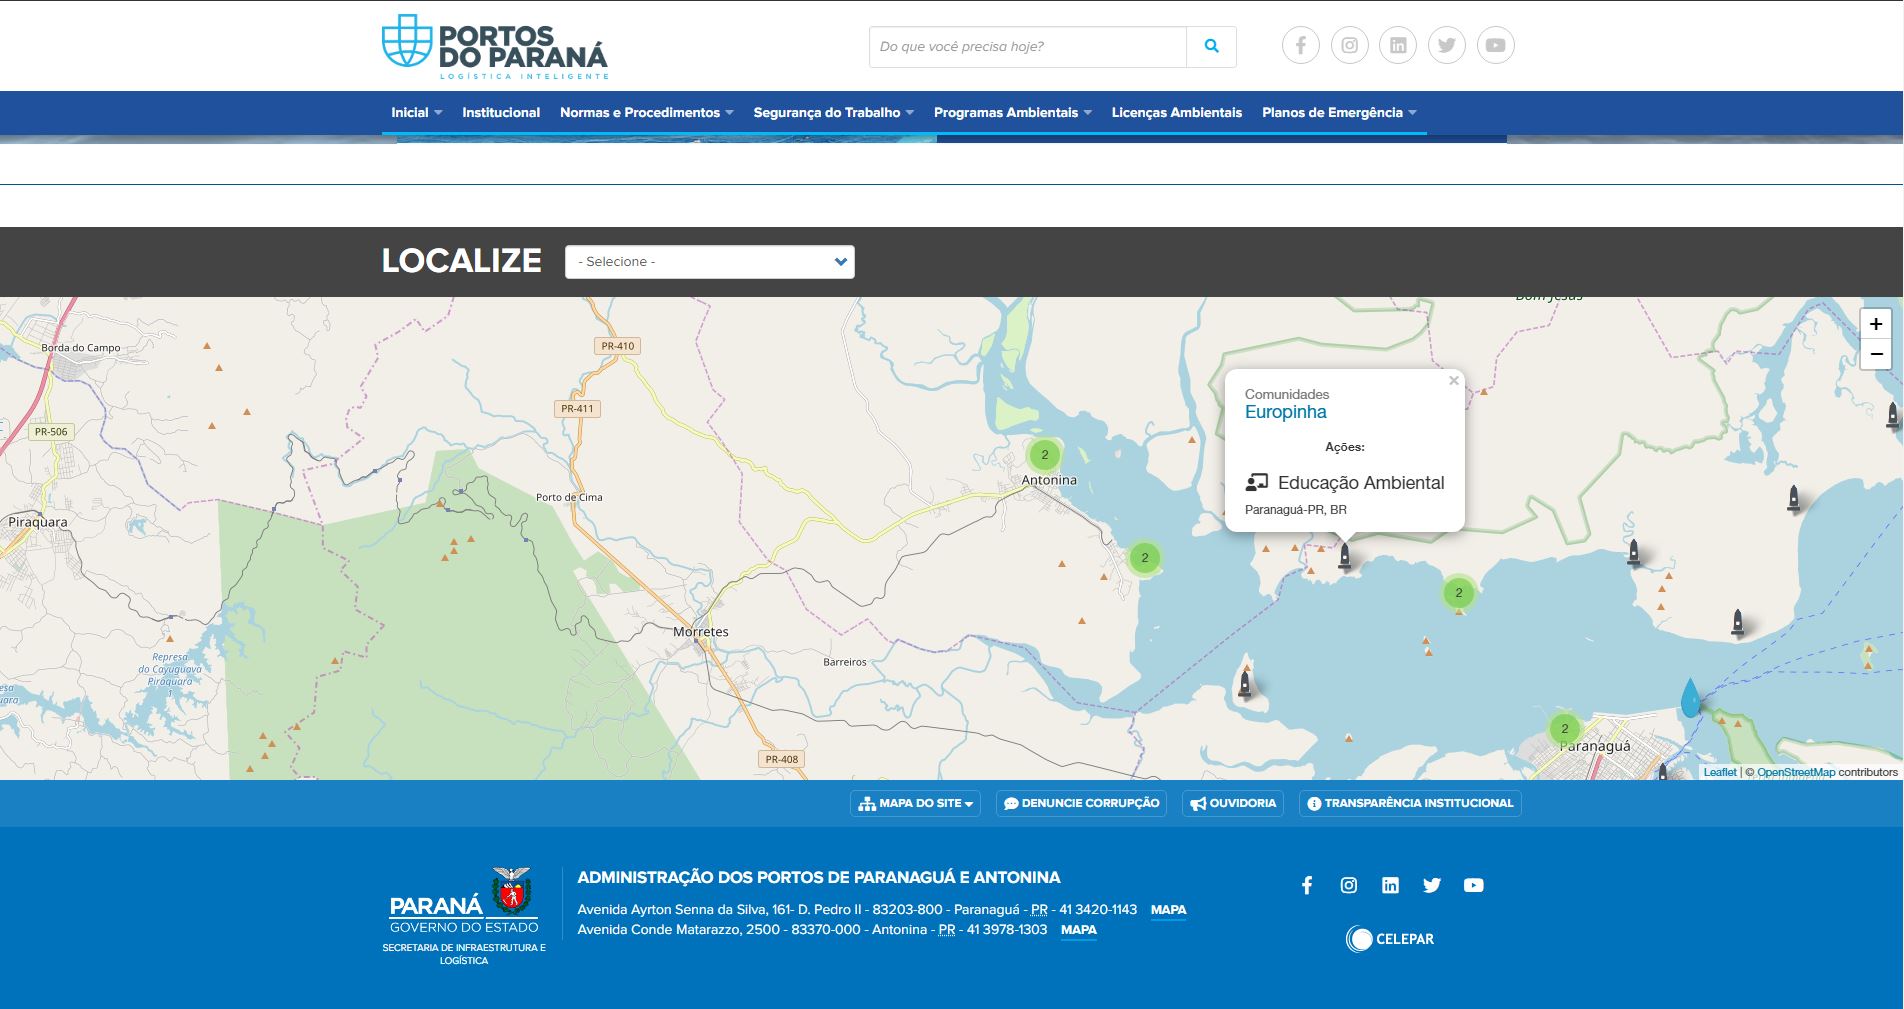The height and width of the screenshot is (1009, 1904).
Task: Open the OpenStreetMap attribution link
Action: click(1796, 772)
